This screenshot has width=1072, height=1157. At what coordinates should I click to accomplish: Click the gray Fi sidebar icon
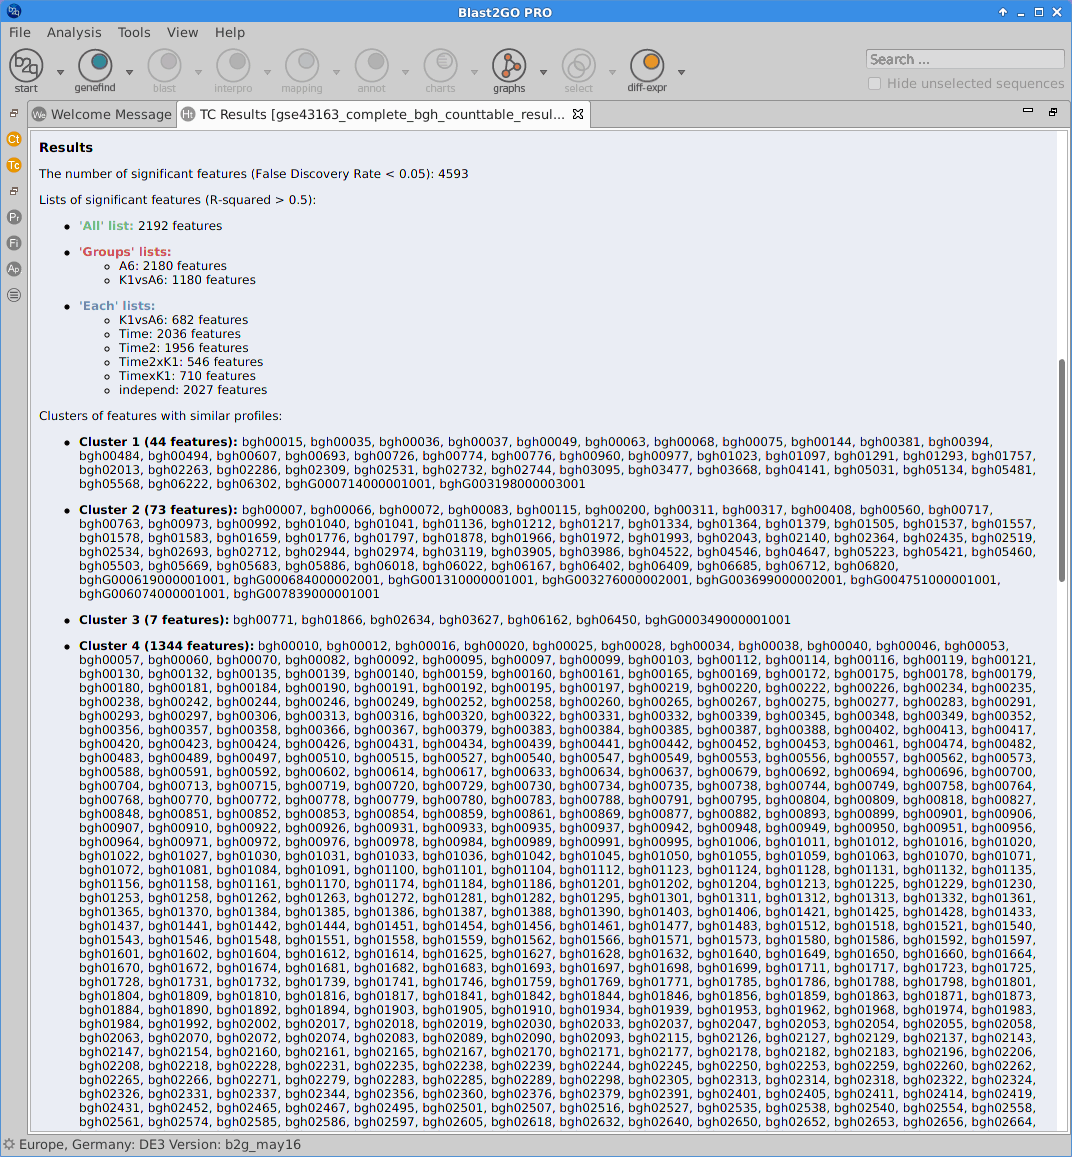[x=14, y=243]
